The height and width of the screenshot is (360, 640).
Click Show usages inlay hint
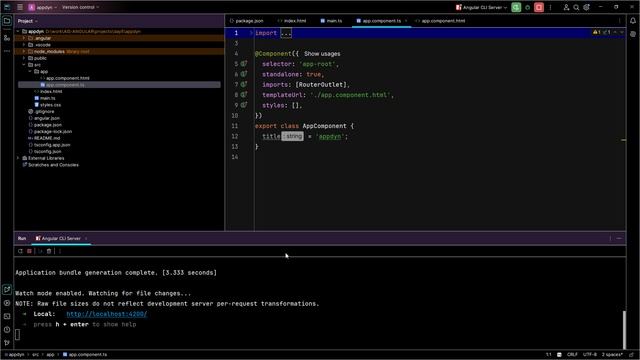(322, 53)
